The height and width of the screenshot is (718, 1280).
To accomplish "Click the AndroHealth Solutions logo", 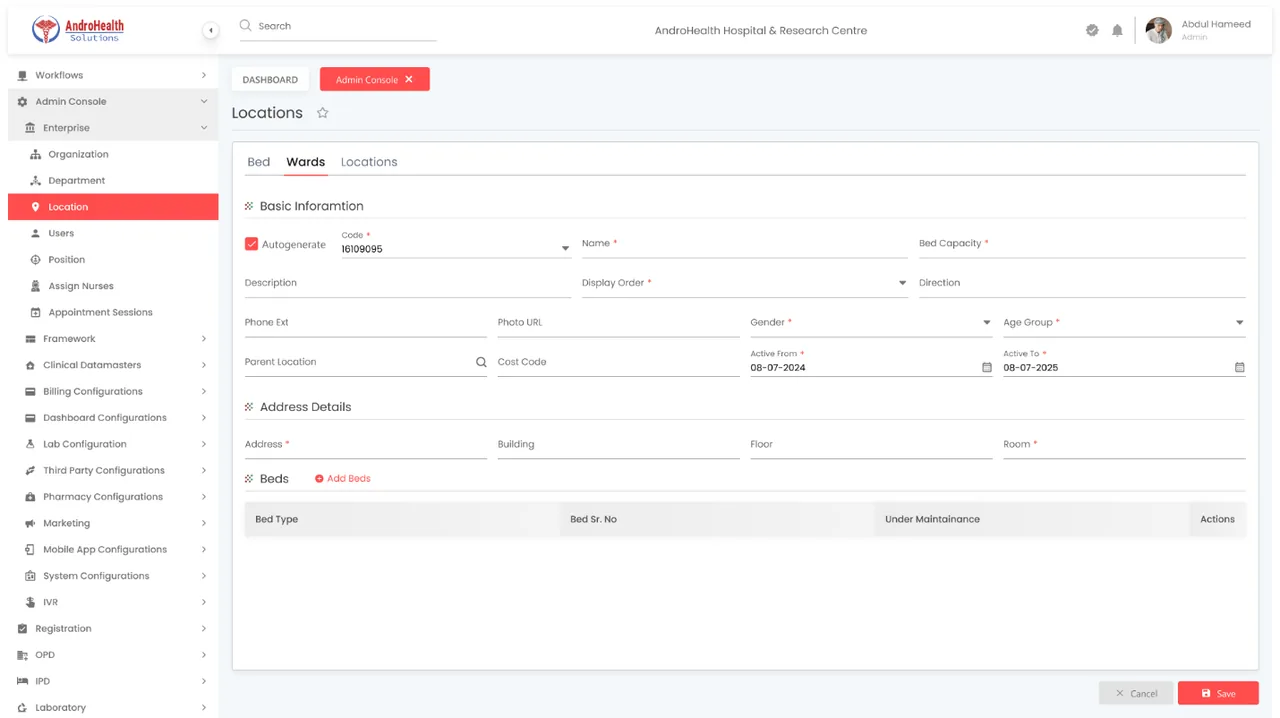I will (78, 30).
